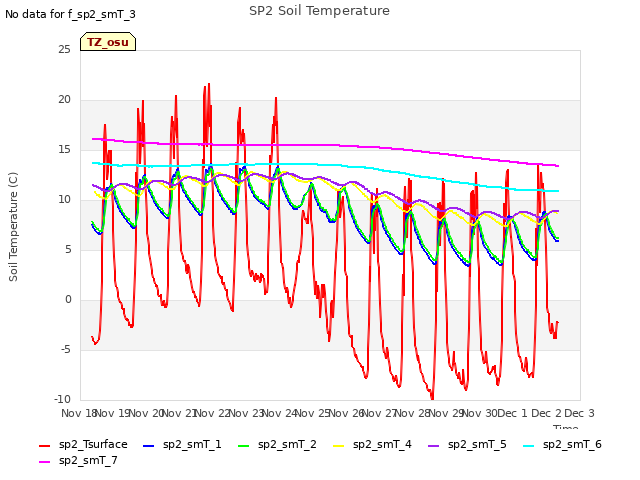Click green sp2_smT_2 legend color marker

(243, 446)
